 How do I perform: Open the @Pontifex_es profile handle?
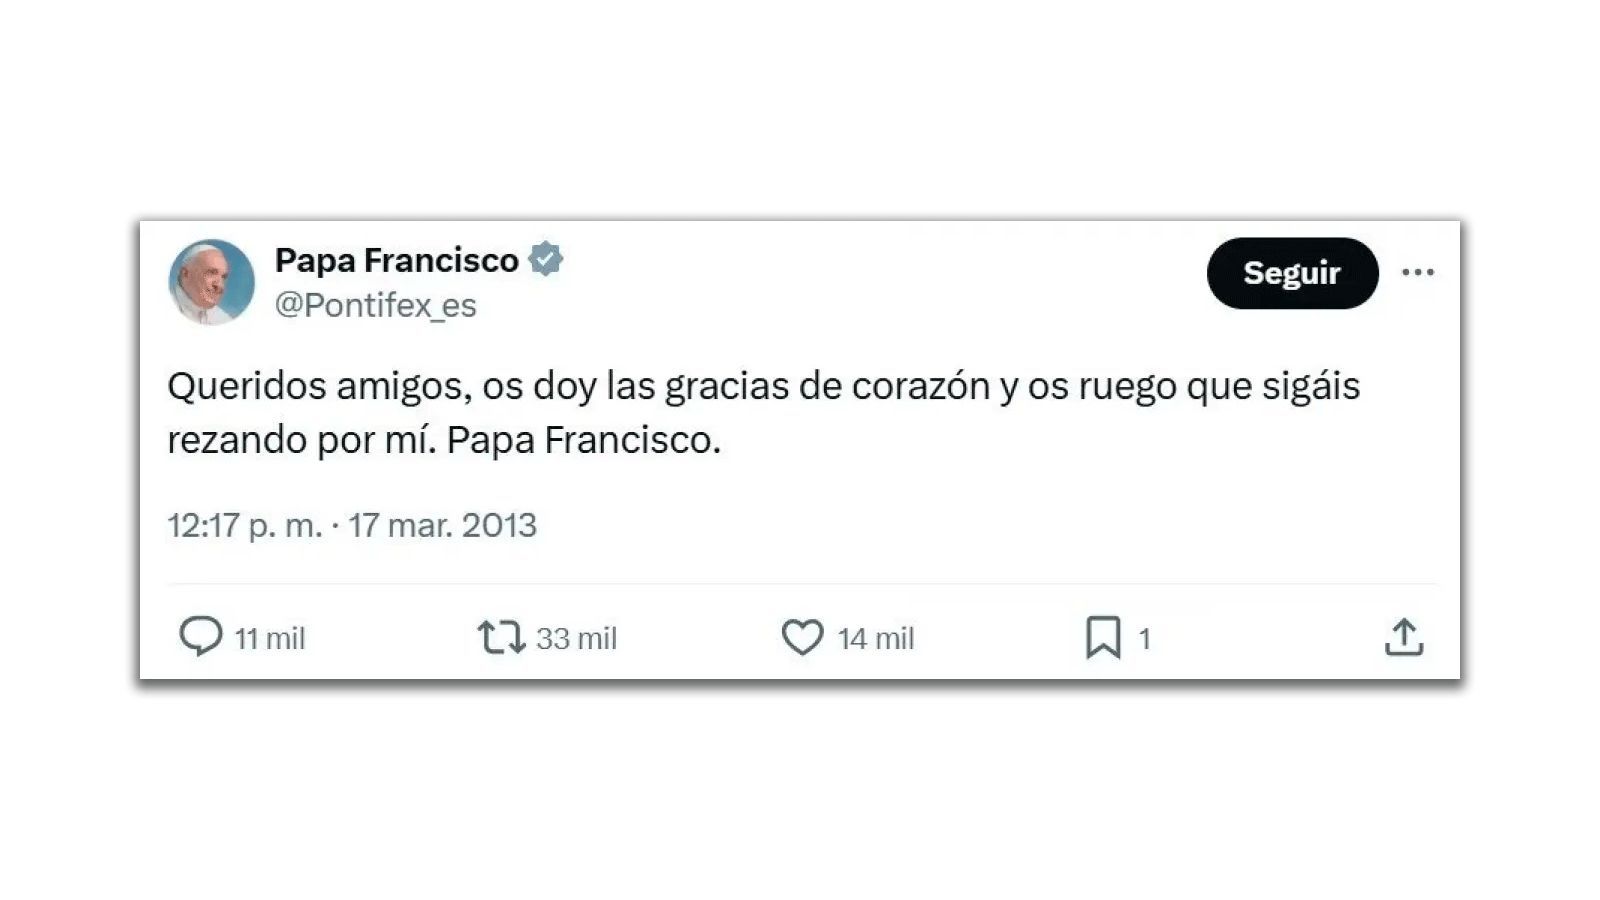click(x=376, y=306)
